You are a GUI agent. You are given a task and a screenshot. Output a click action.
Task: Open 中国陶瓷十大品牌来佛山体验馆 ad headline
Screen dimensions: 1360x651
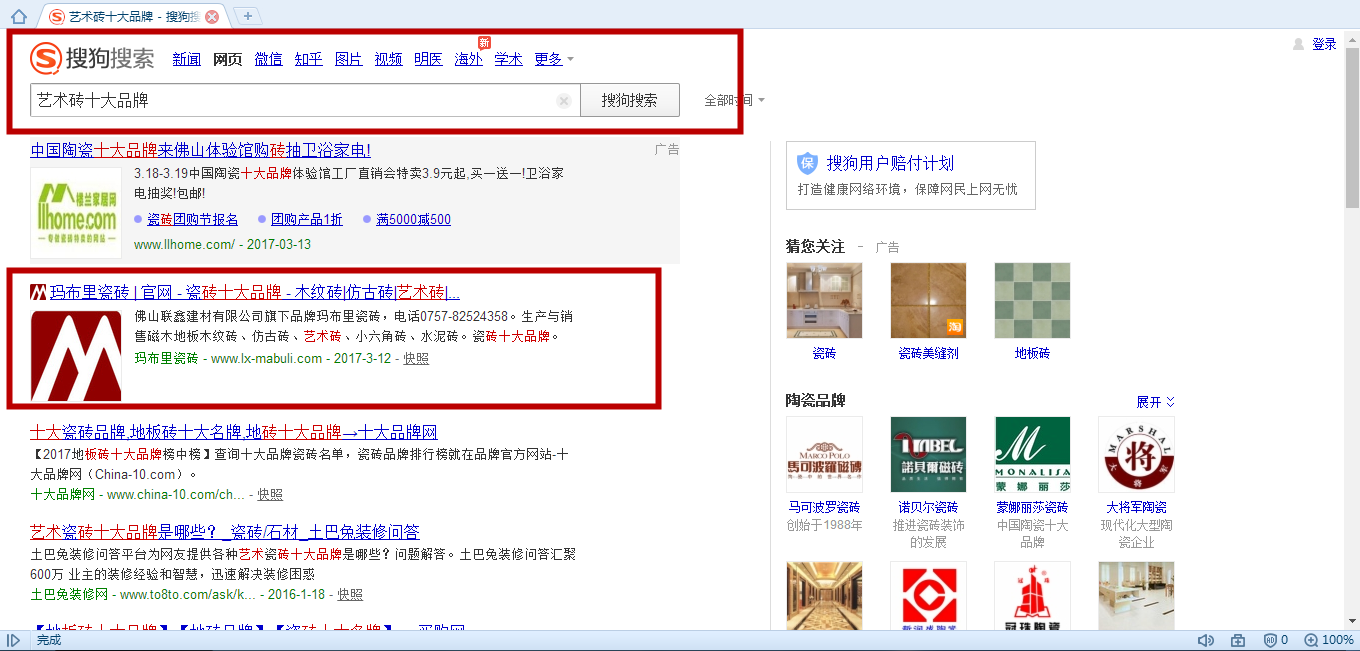200,150
